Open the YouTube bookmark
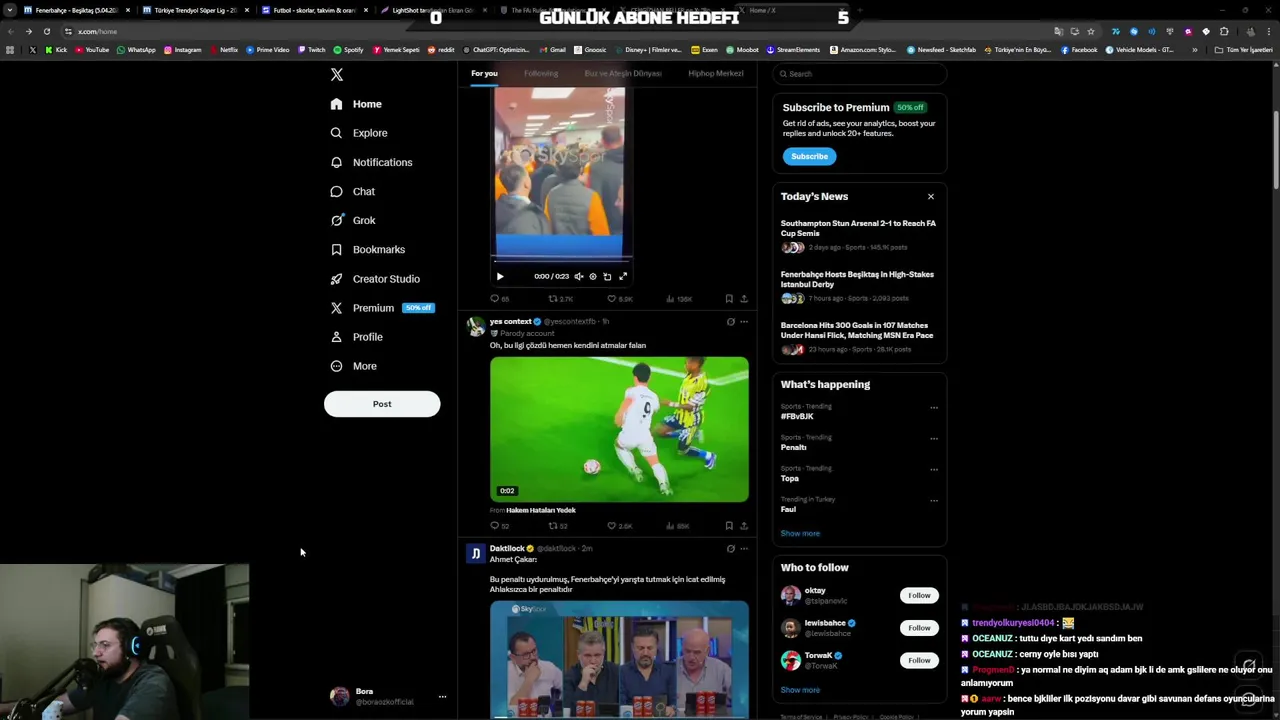1280x720 pixels. point(92,50)
